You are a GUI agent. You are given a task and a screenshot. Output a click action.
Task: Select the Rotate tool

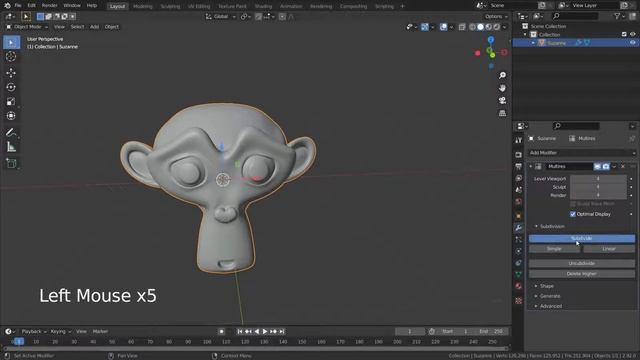11,87
